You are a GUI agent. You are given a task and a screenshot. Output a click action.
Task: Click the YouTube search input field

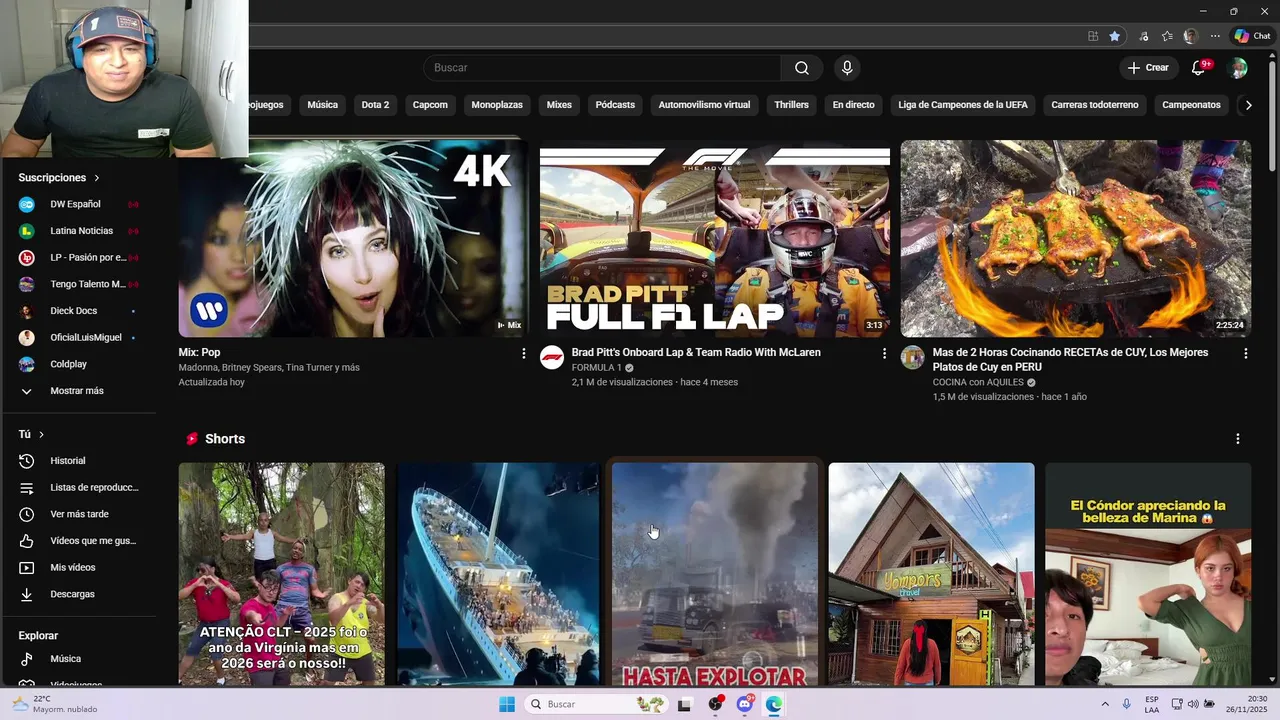pos(602,68)
